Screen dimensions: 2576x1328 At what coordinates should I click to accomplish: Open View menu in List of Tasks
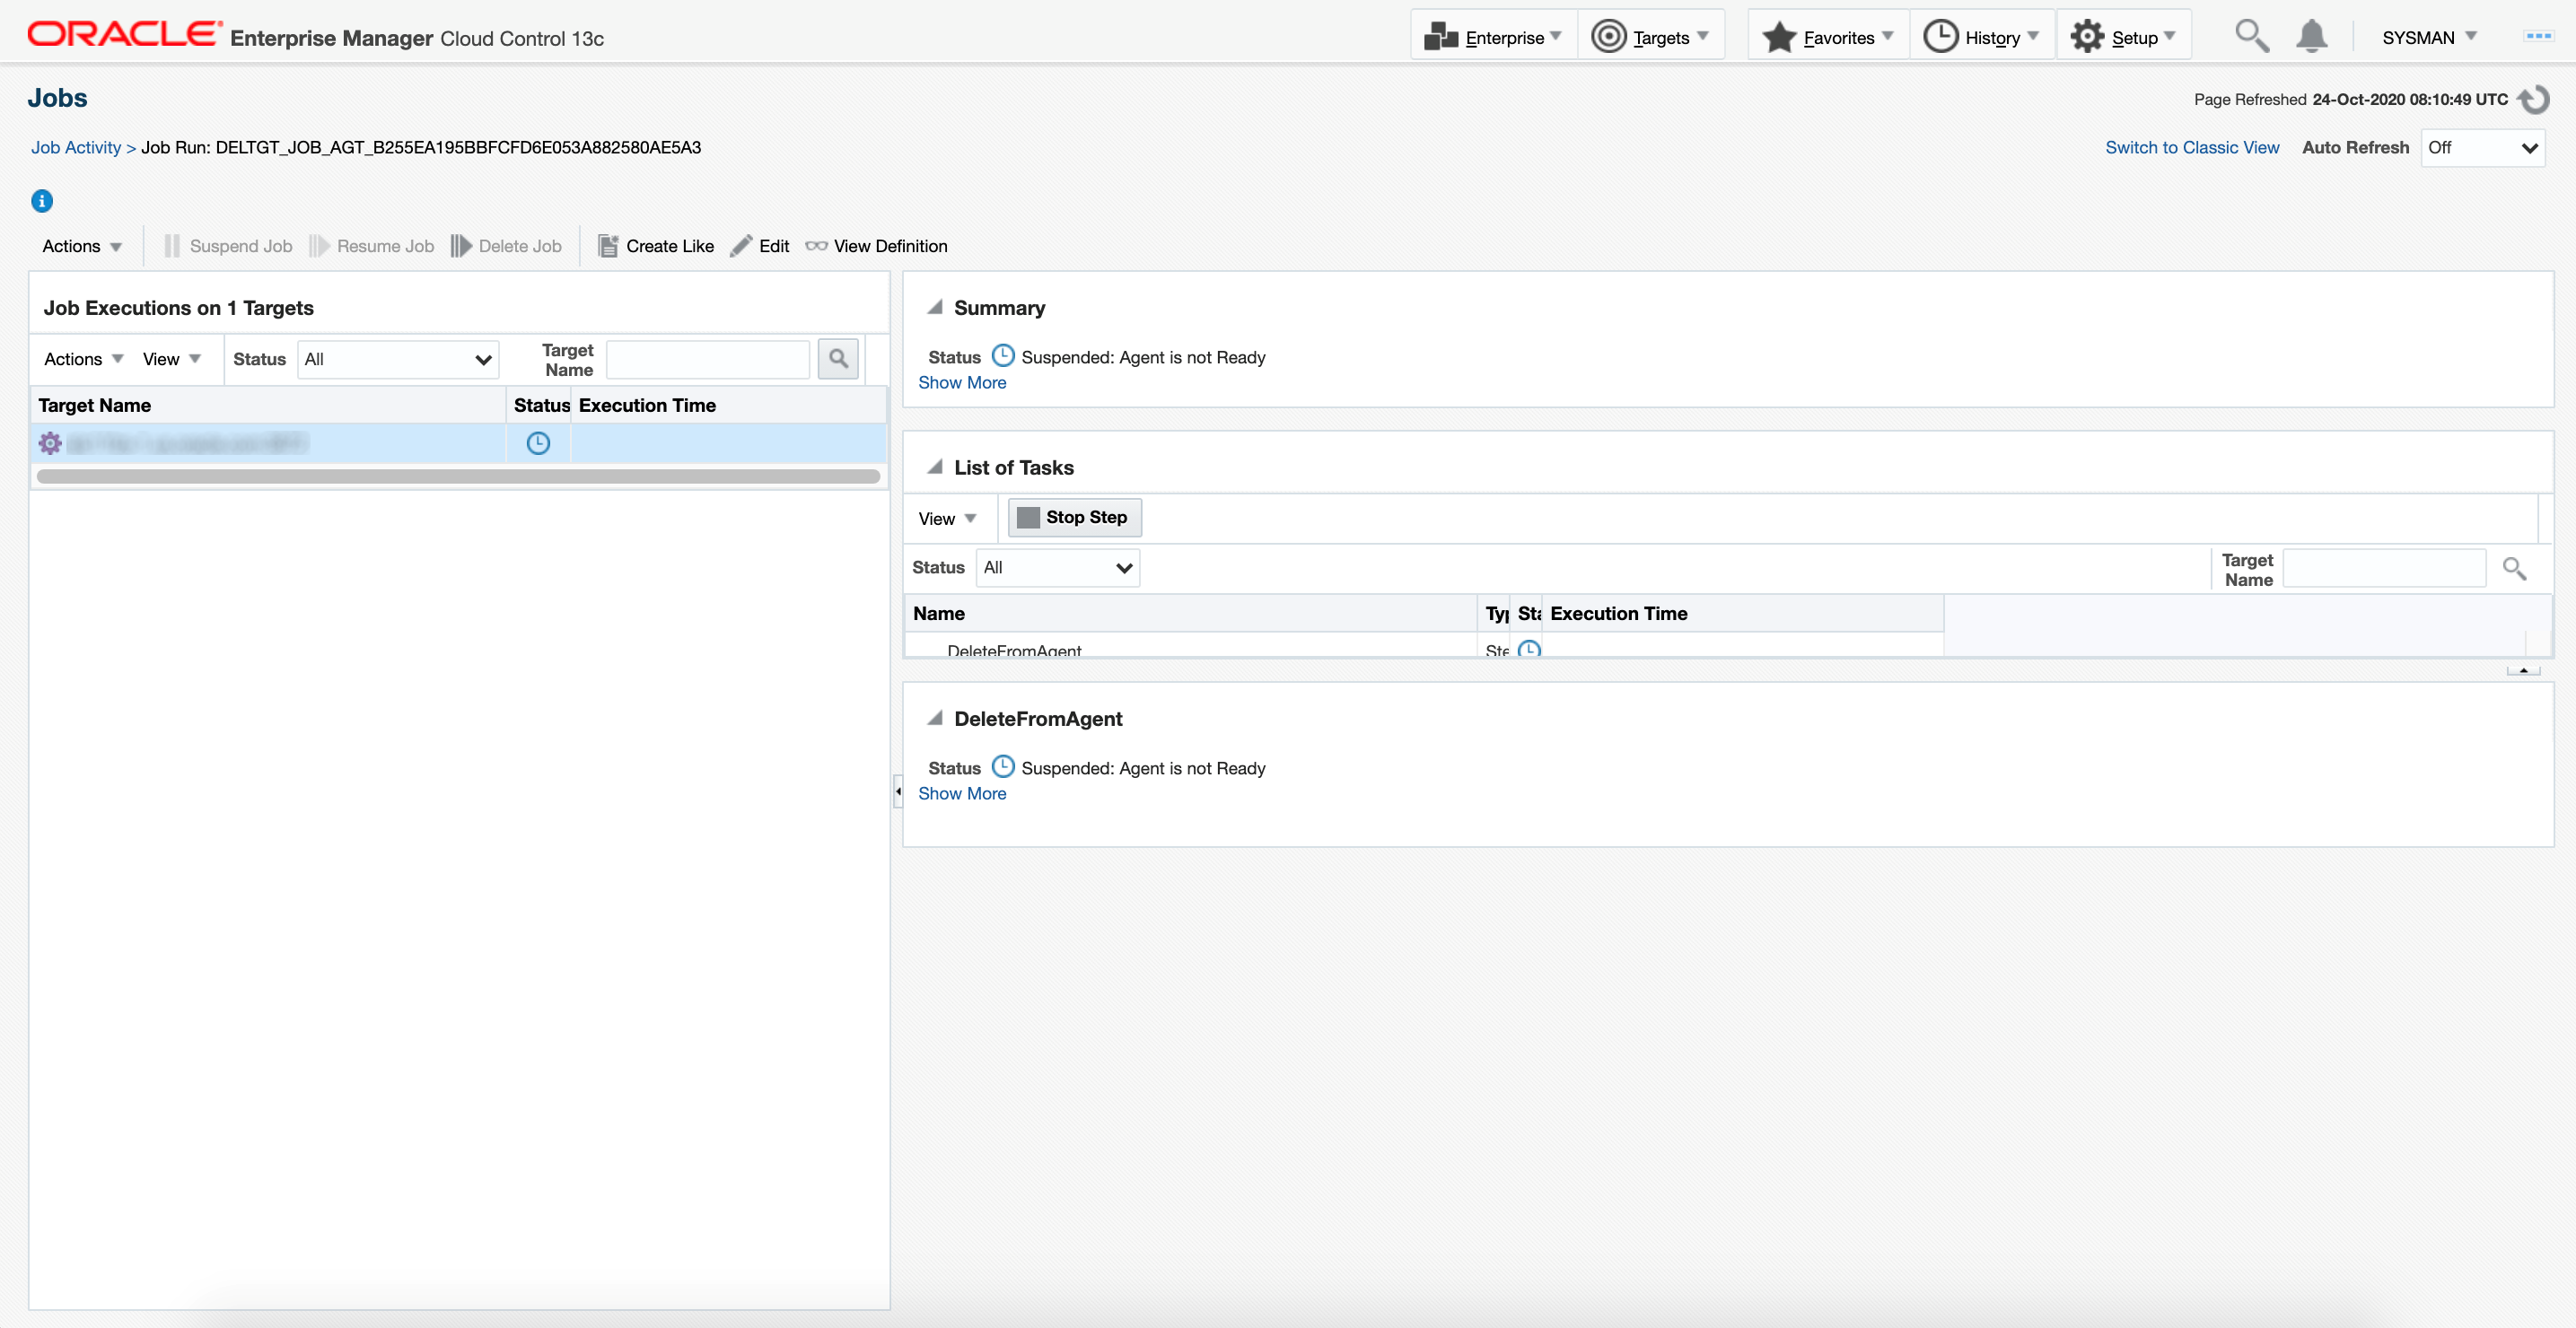[947, 518]
